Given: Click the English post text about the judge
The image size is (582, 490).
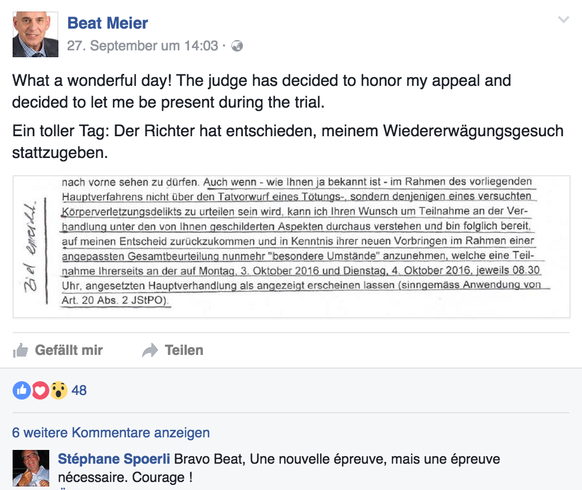Looking at the screenshot, I should 262,91.
